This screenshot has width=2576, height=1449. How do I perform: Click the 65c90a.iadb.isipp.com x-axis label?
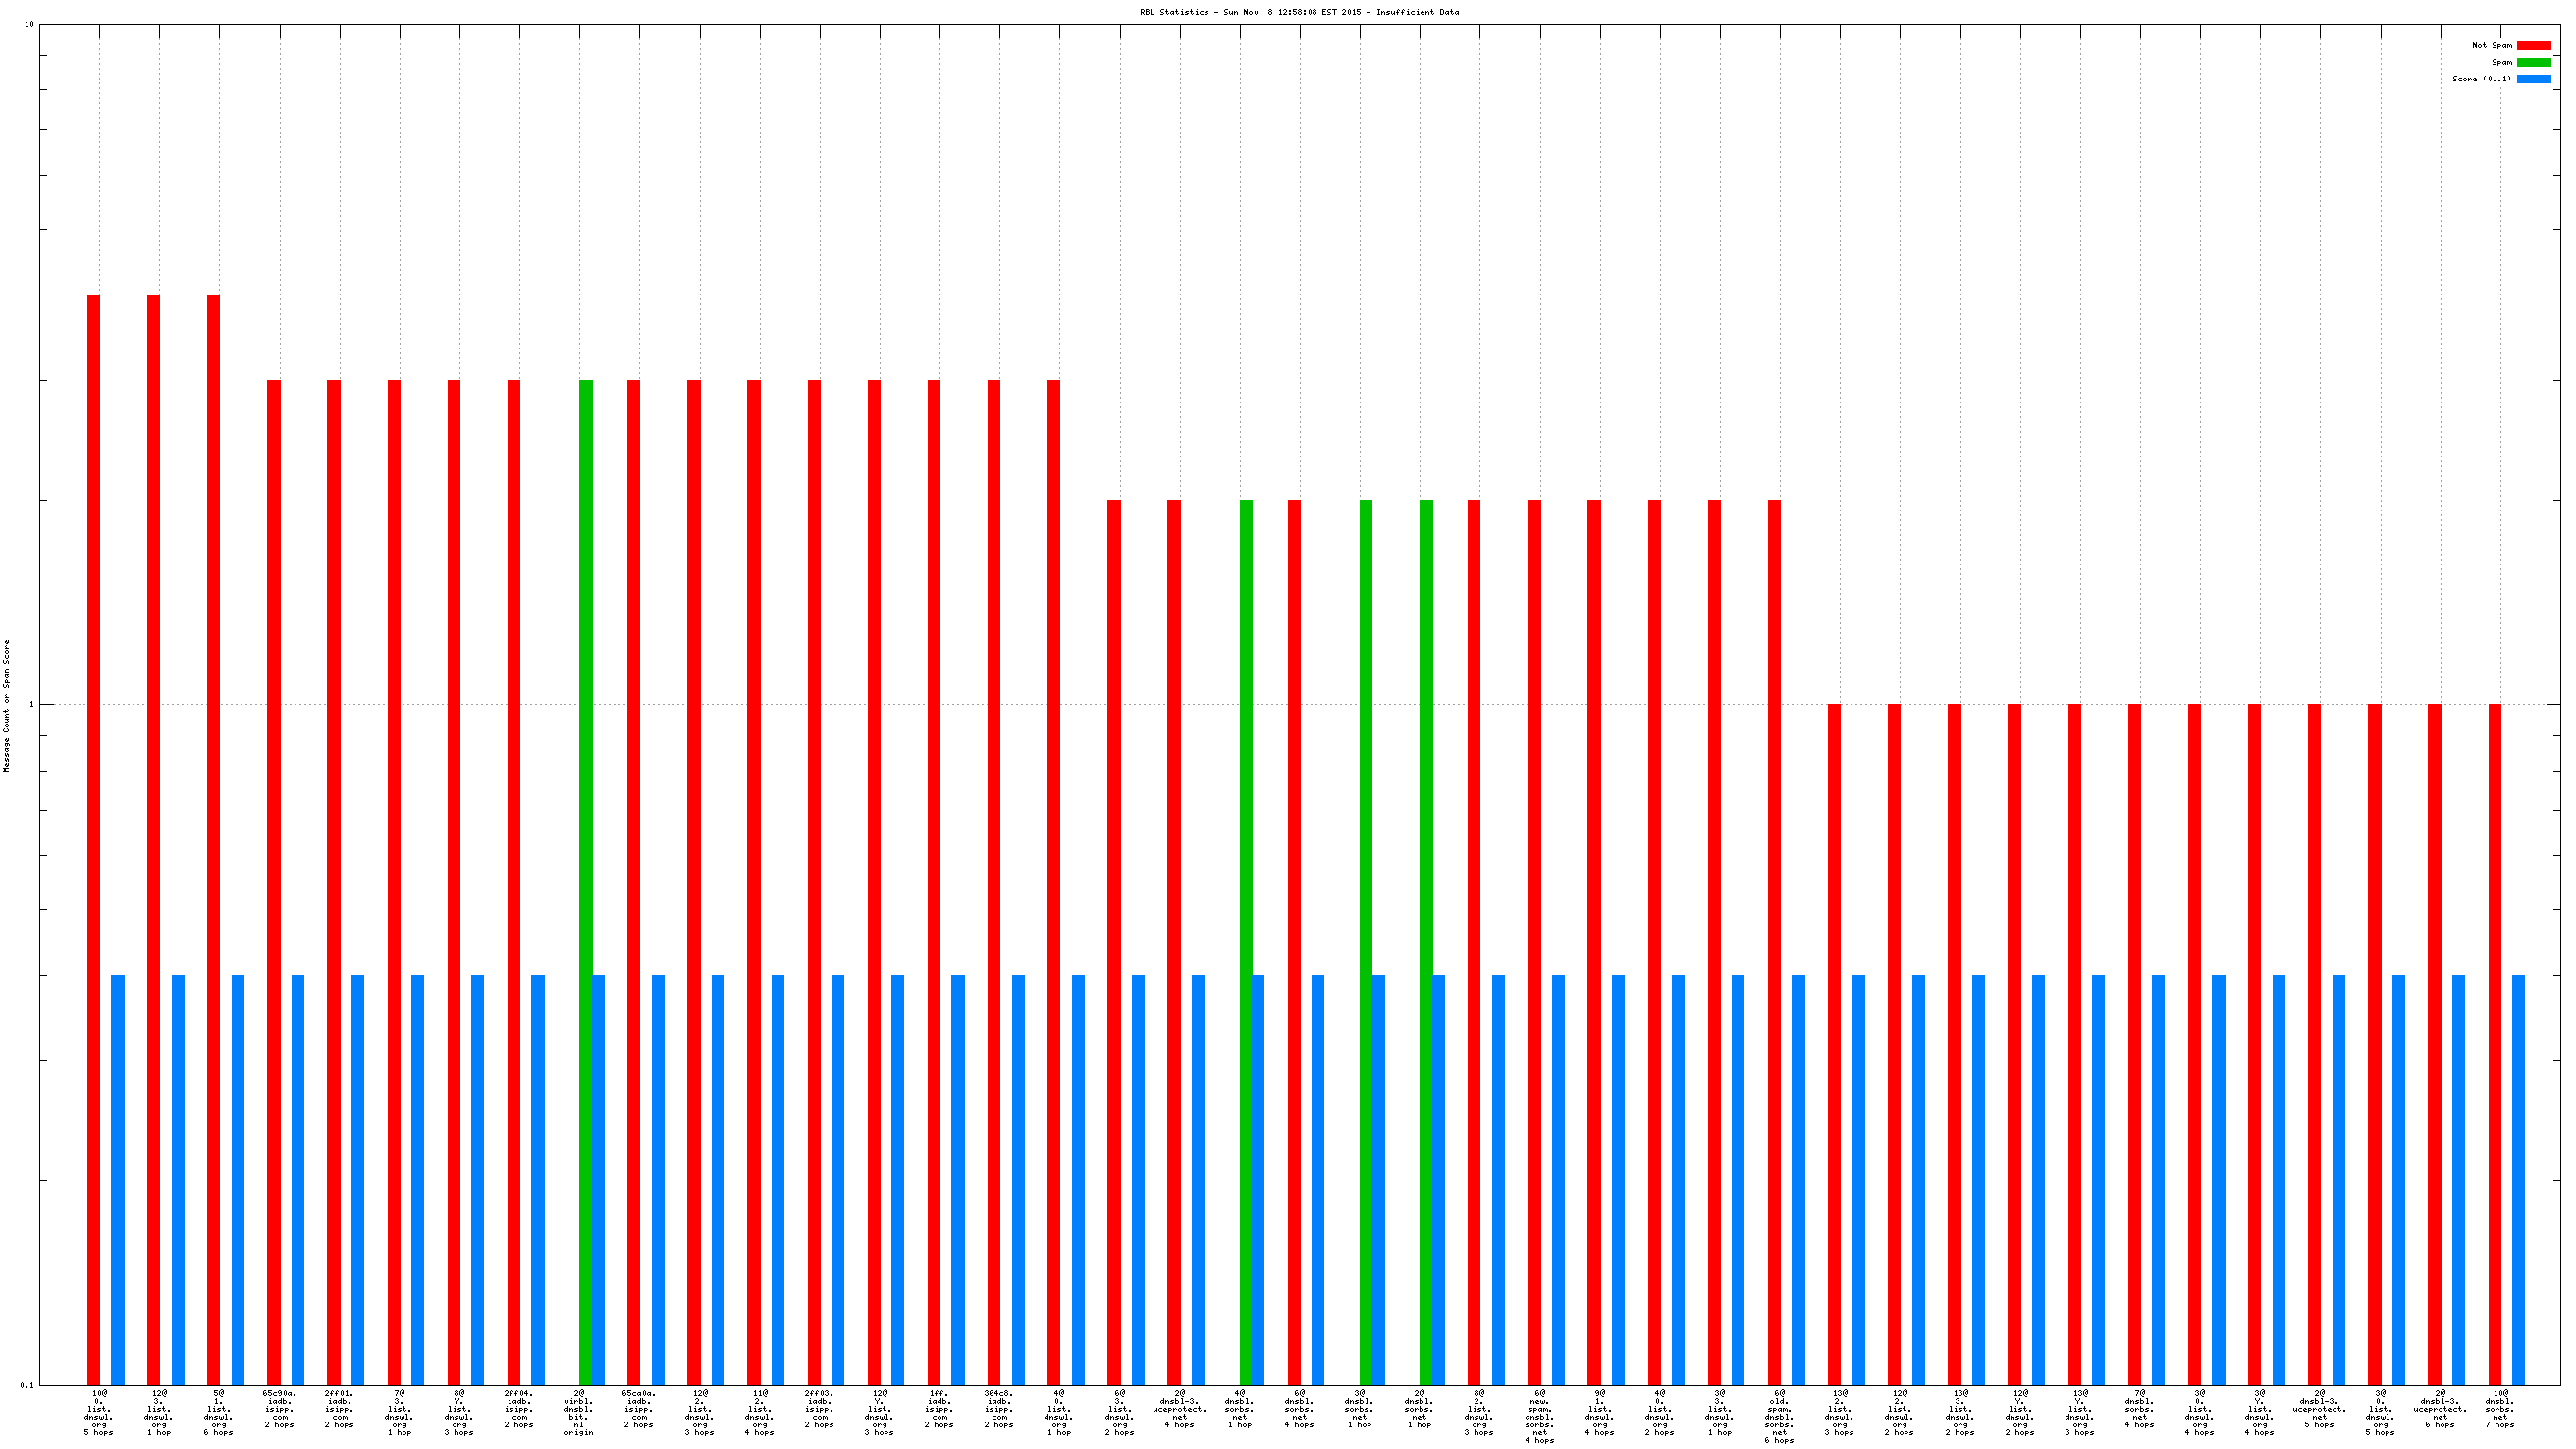(x=279, y=1408)
